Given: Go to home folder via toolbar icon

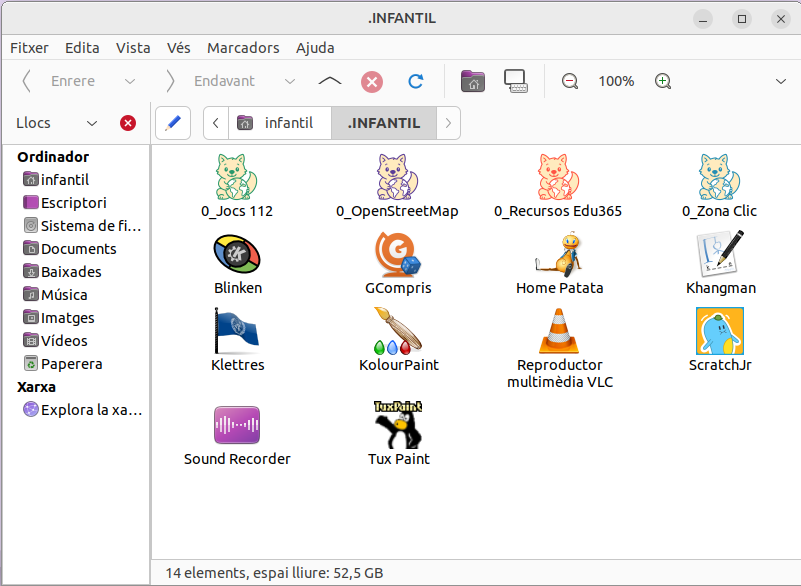Looking at the screenshot, I should [x=472, y=81].
